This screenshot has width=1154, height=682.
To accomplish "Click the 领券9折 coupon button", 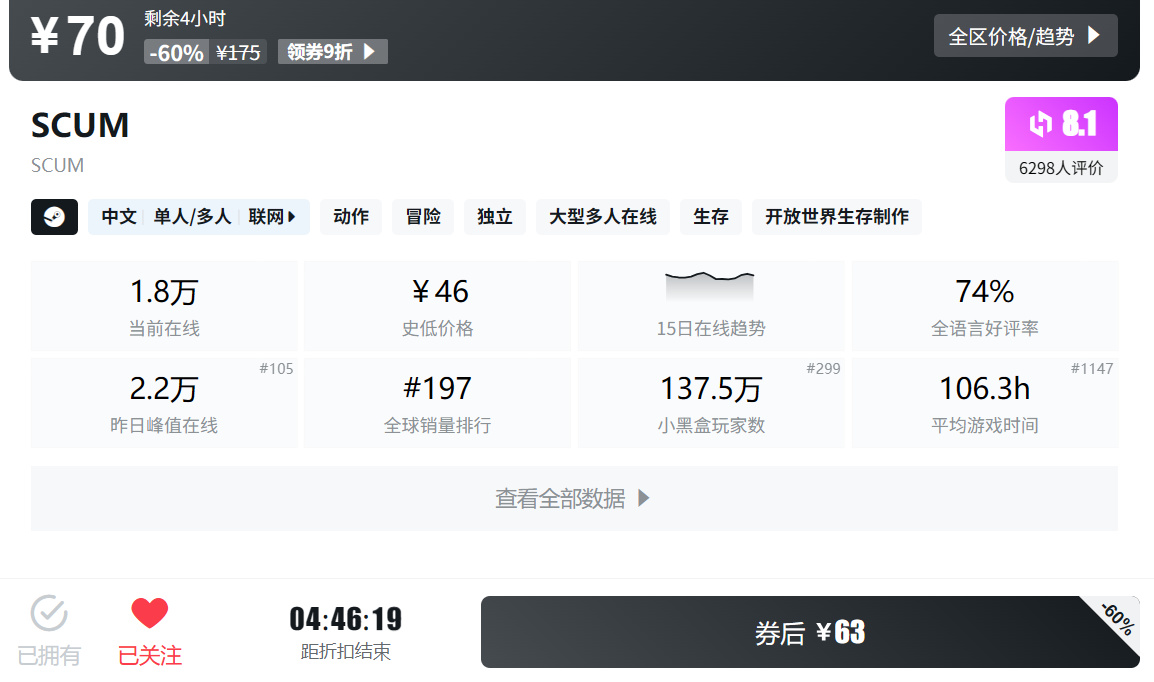I will 333,51.
